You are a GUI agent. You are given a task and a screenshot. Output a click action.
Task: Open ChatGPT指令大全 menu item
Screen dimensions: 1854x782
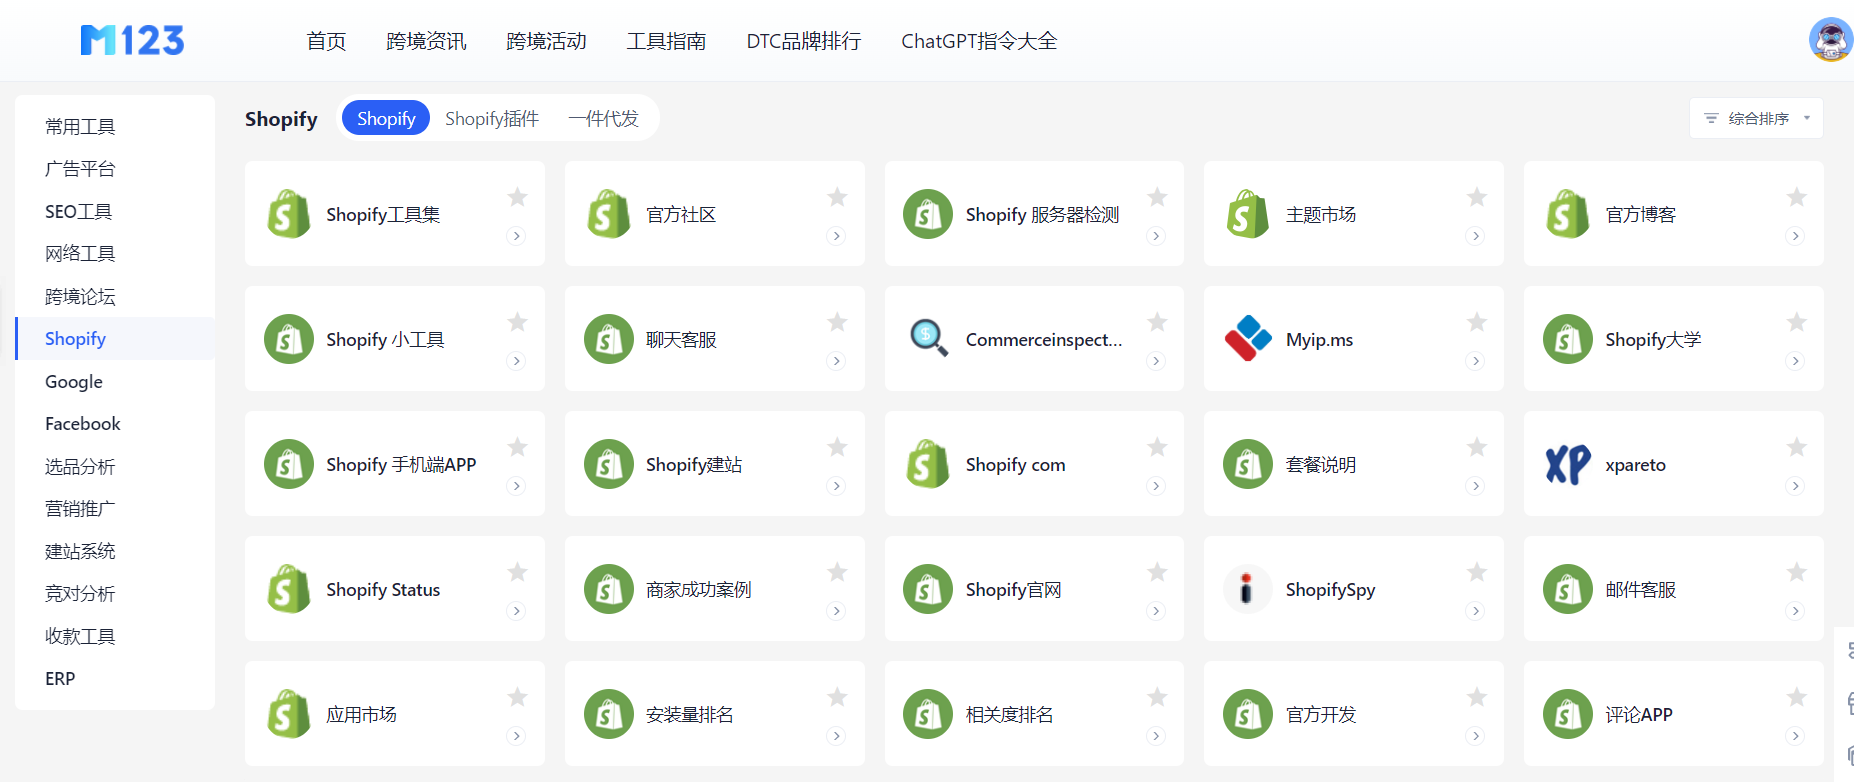point(979,41)
